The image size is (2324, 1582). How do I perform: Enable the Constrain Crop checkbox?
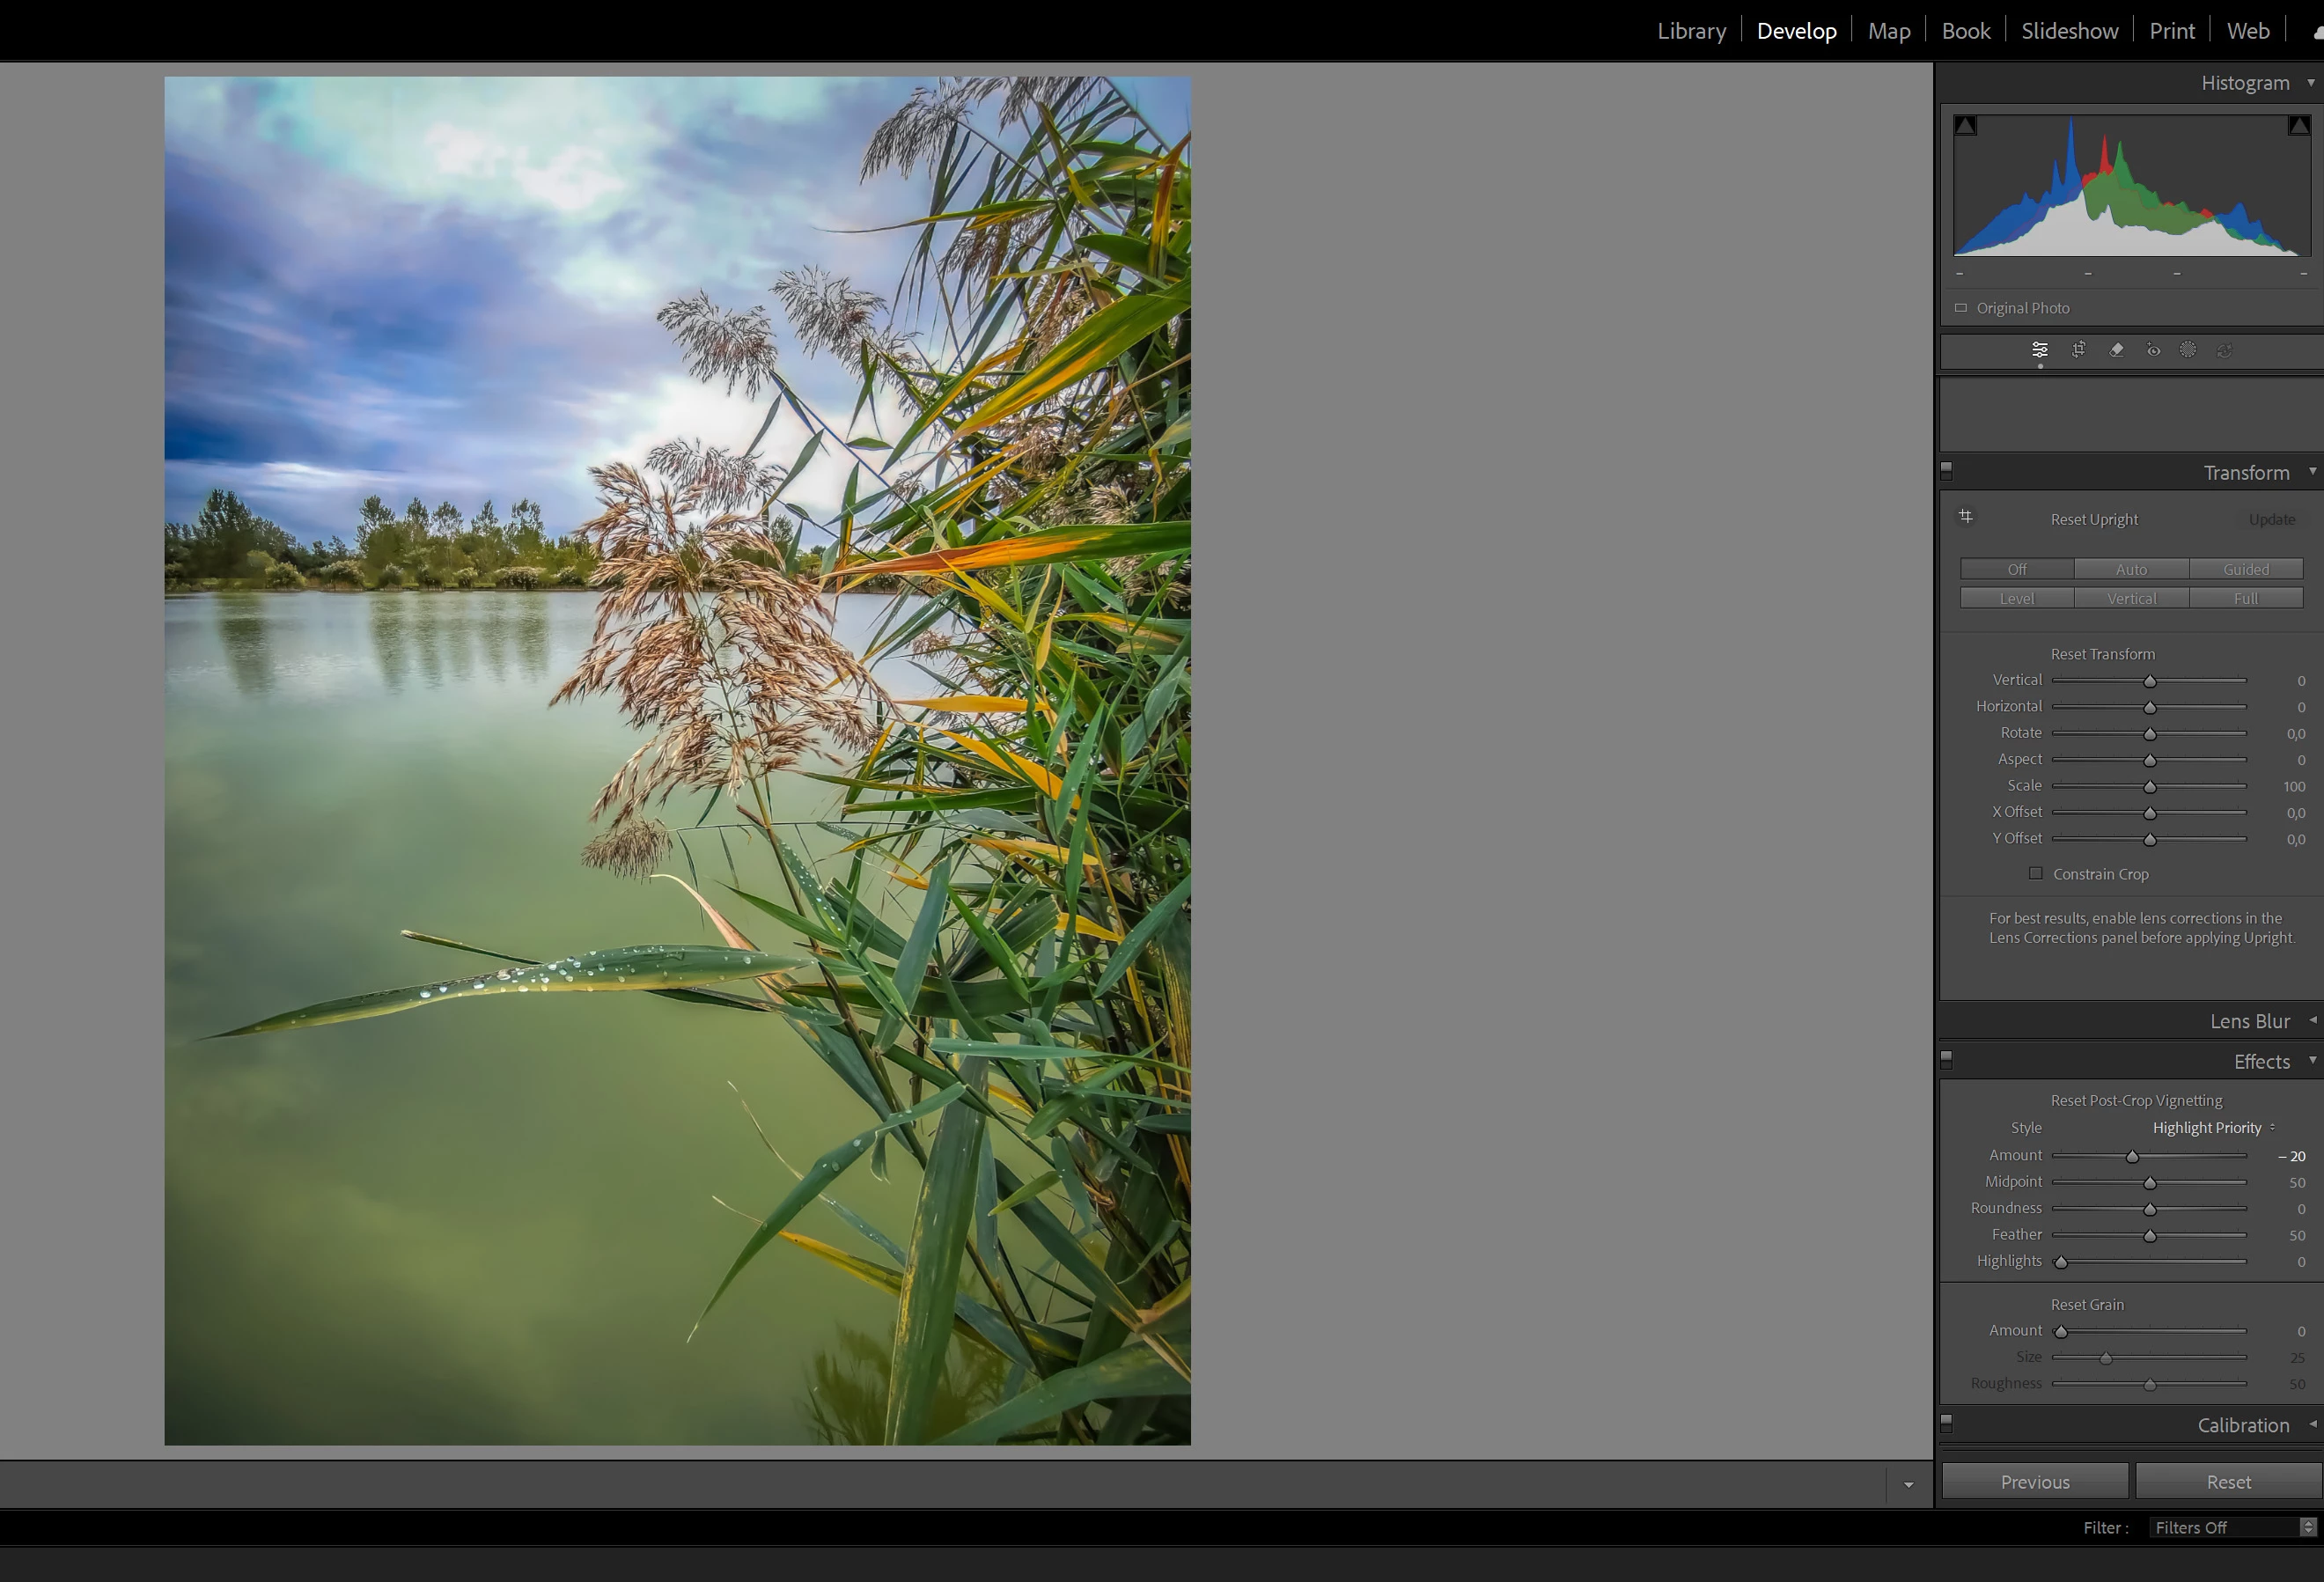coord(2035,873)
